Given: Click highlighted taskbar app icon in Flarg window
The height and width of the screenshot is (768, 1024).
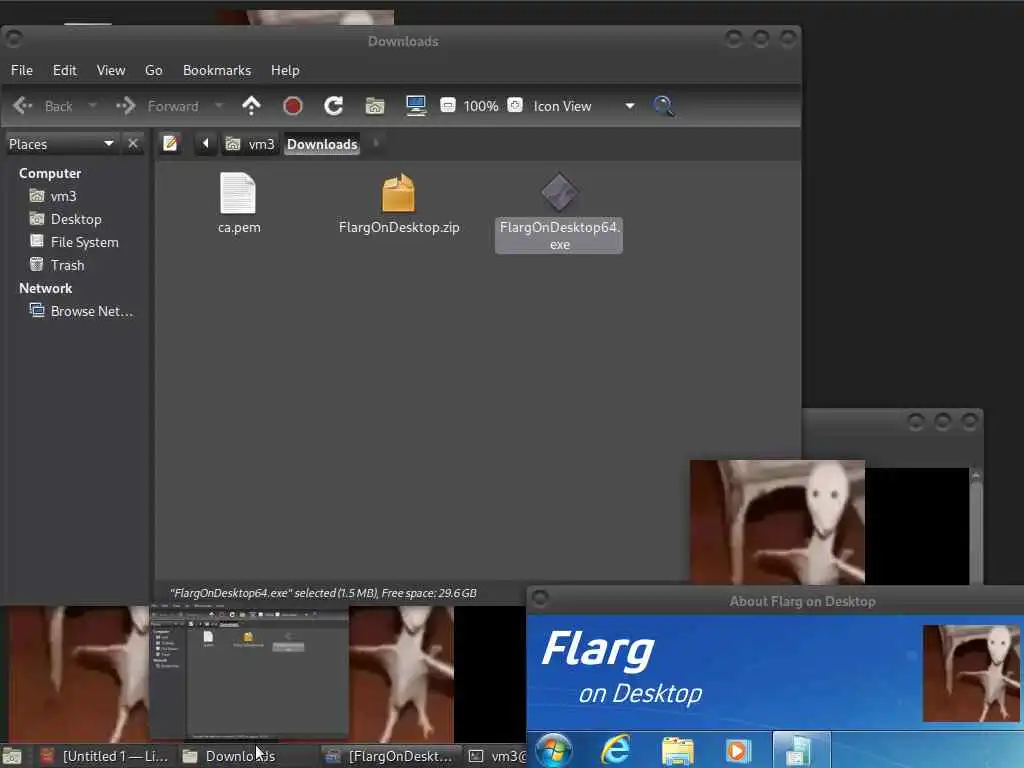Looking at the screenshot, I should 801,750.
